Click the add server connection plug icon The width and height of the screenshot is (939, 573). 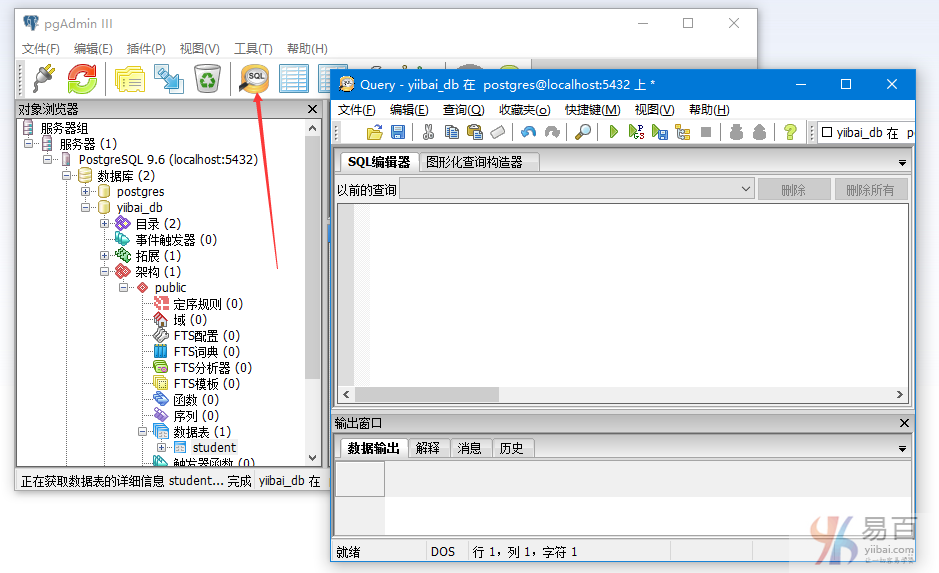(43, 78)
